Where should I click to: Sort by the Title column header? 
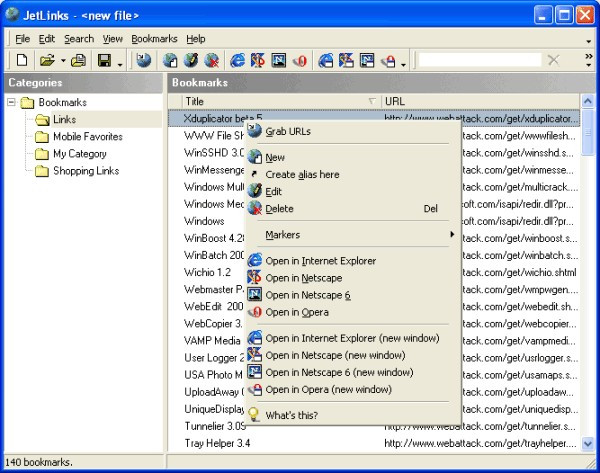point(282,101)
